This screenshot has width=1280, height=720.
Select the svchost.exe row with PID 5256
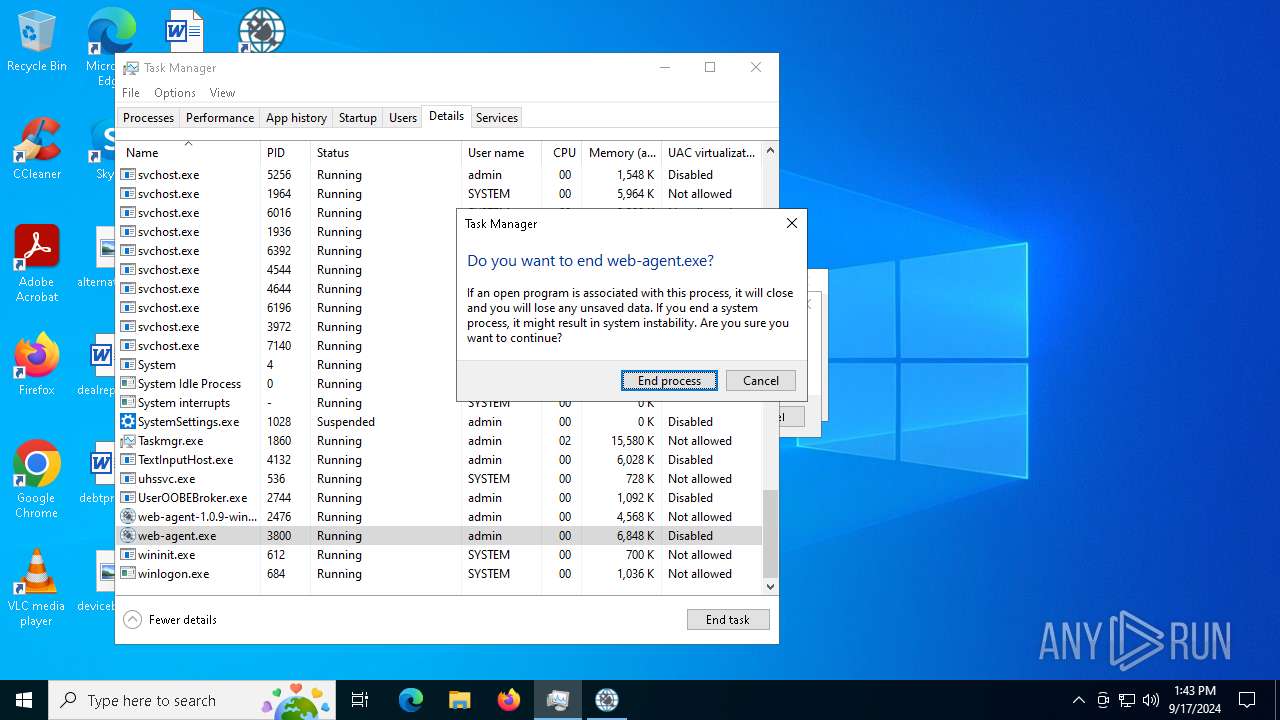coord(439,175)
